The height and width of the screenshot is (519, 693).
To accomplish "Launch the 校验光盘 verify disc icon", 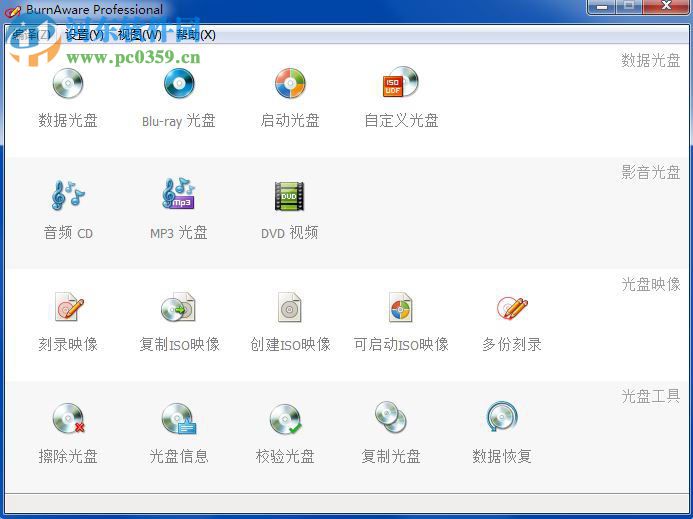I will point(286,419).
